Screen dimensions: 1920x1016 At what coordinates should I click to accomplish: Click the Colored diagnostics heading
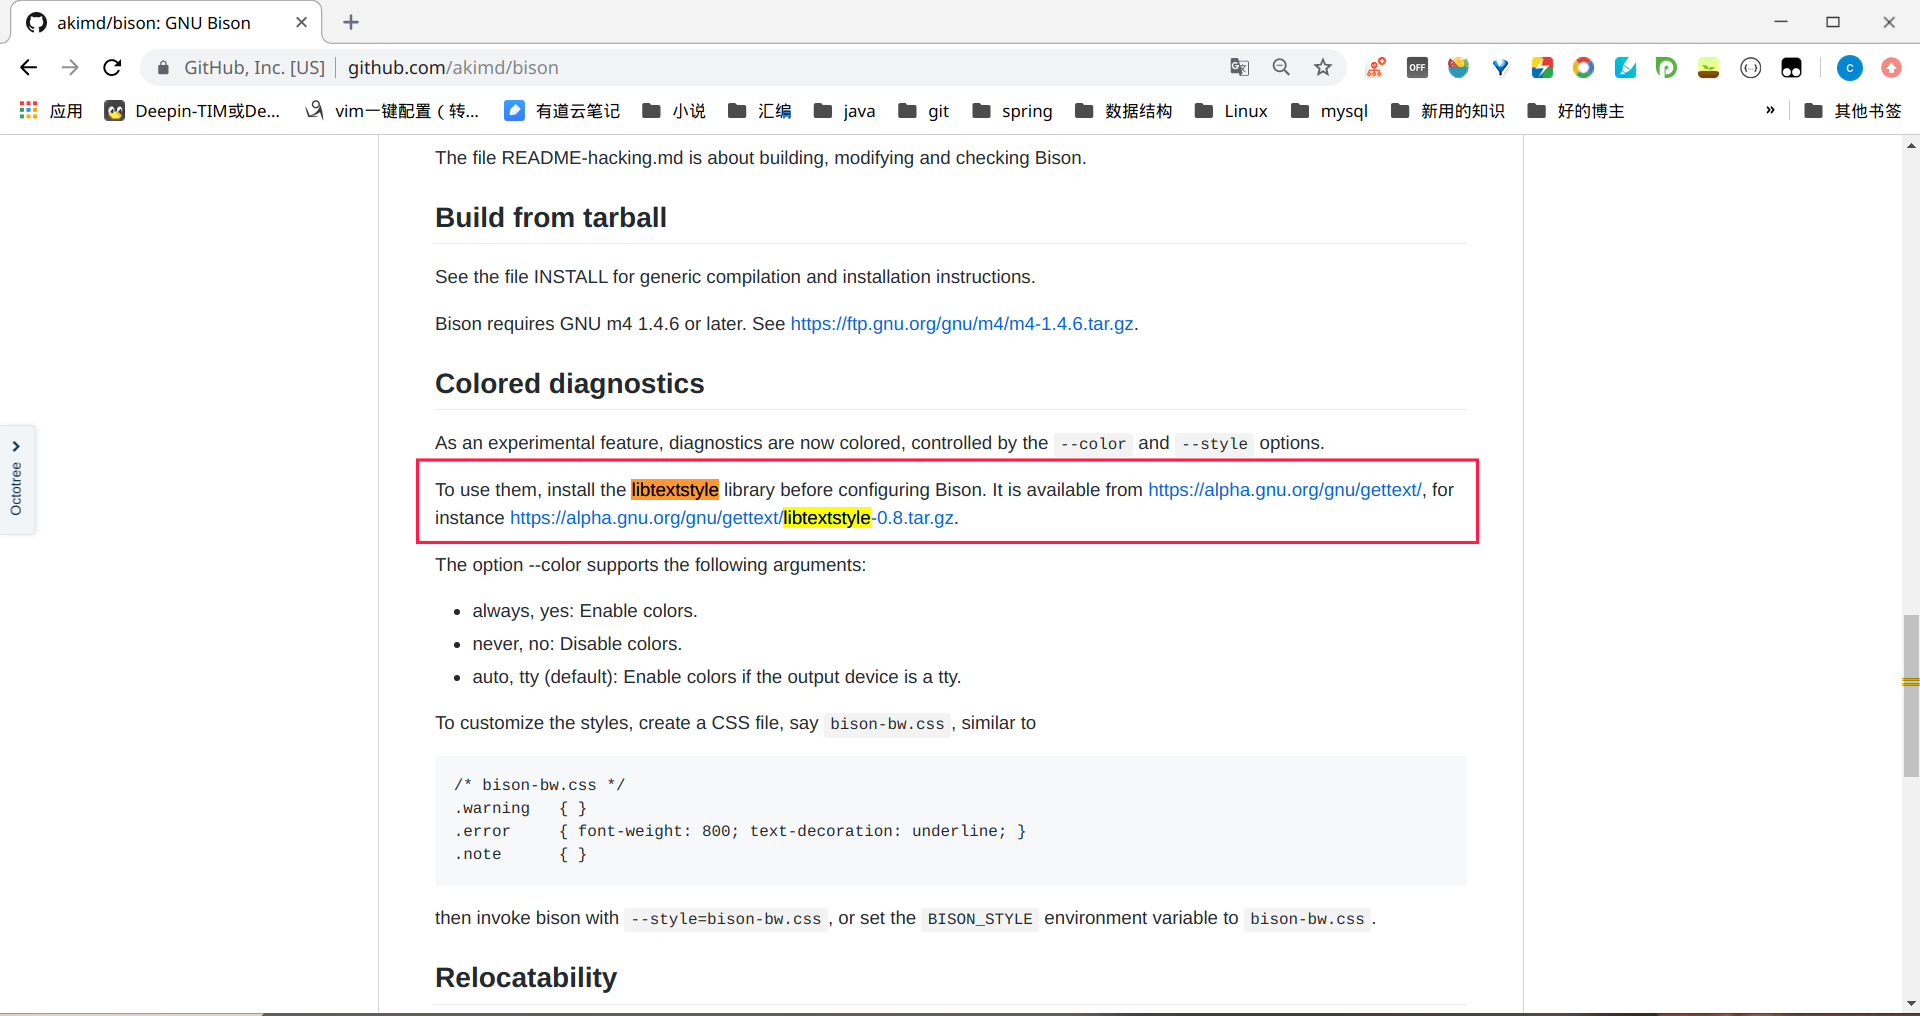pos(570,384)
